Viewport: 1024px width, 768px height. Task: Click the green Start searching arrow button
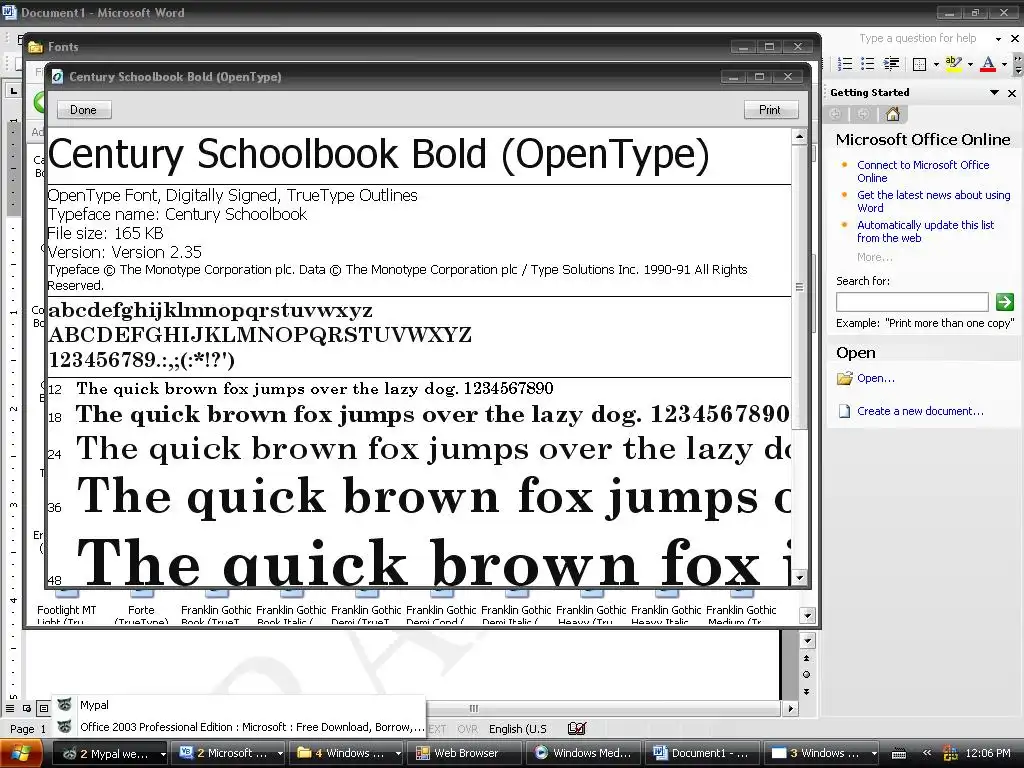click(1004, 302)
